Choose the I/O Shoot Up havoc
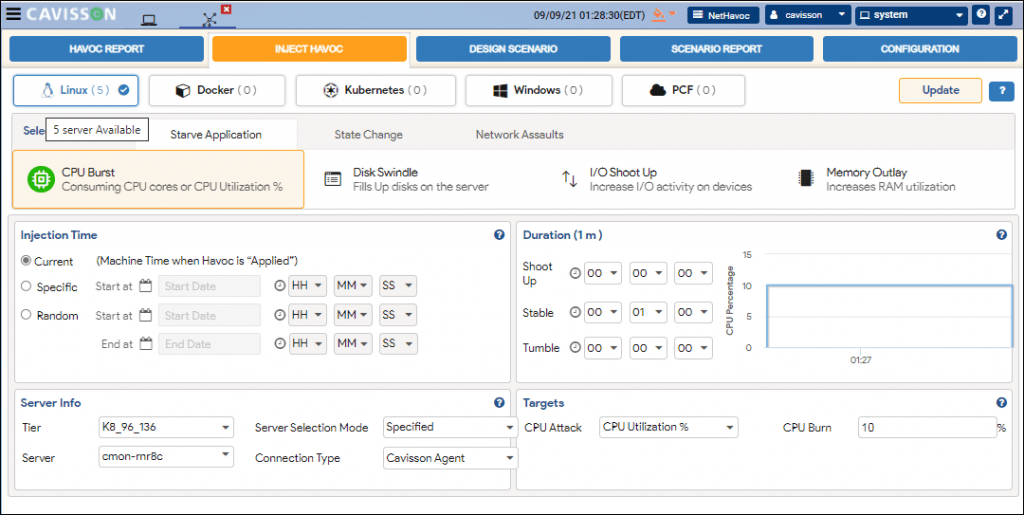Screen dimensions: 1024x515 (656, 179)
